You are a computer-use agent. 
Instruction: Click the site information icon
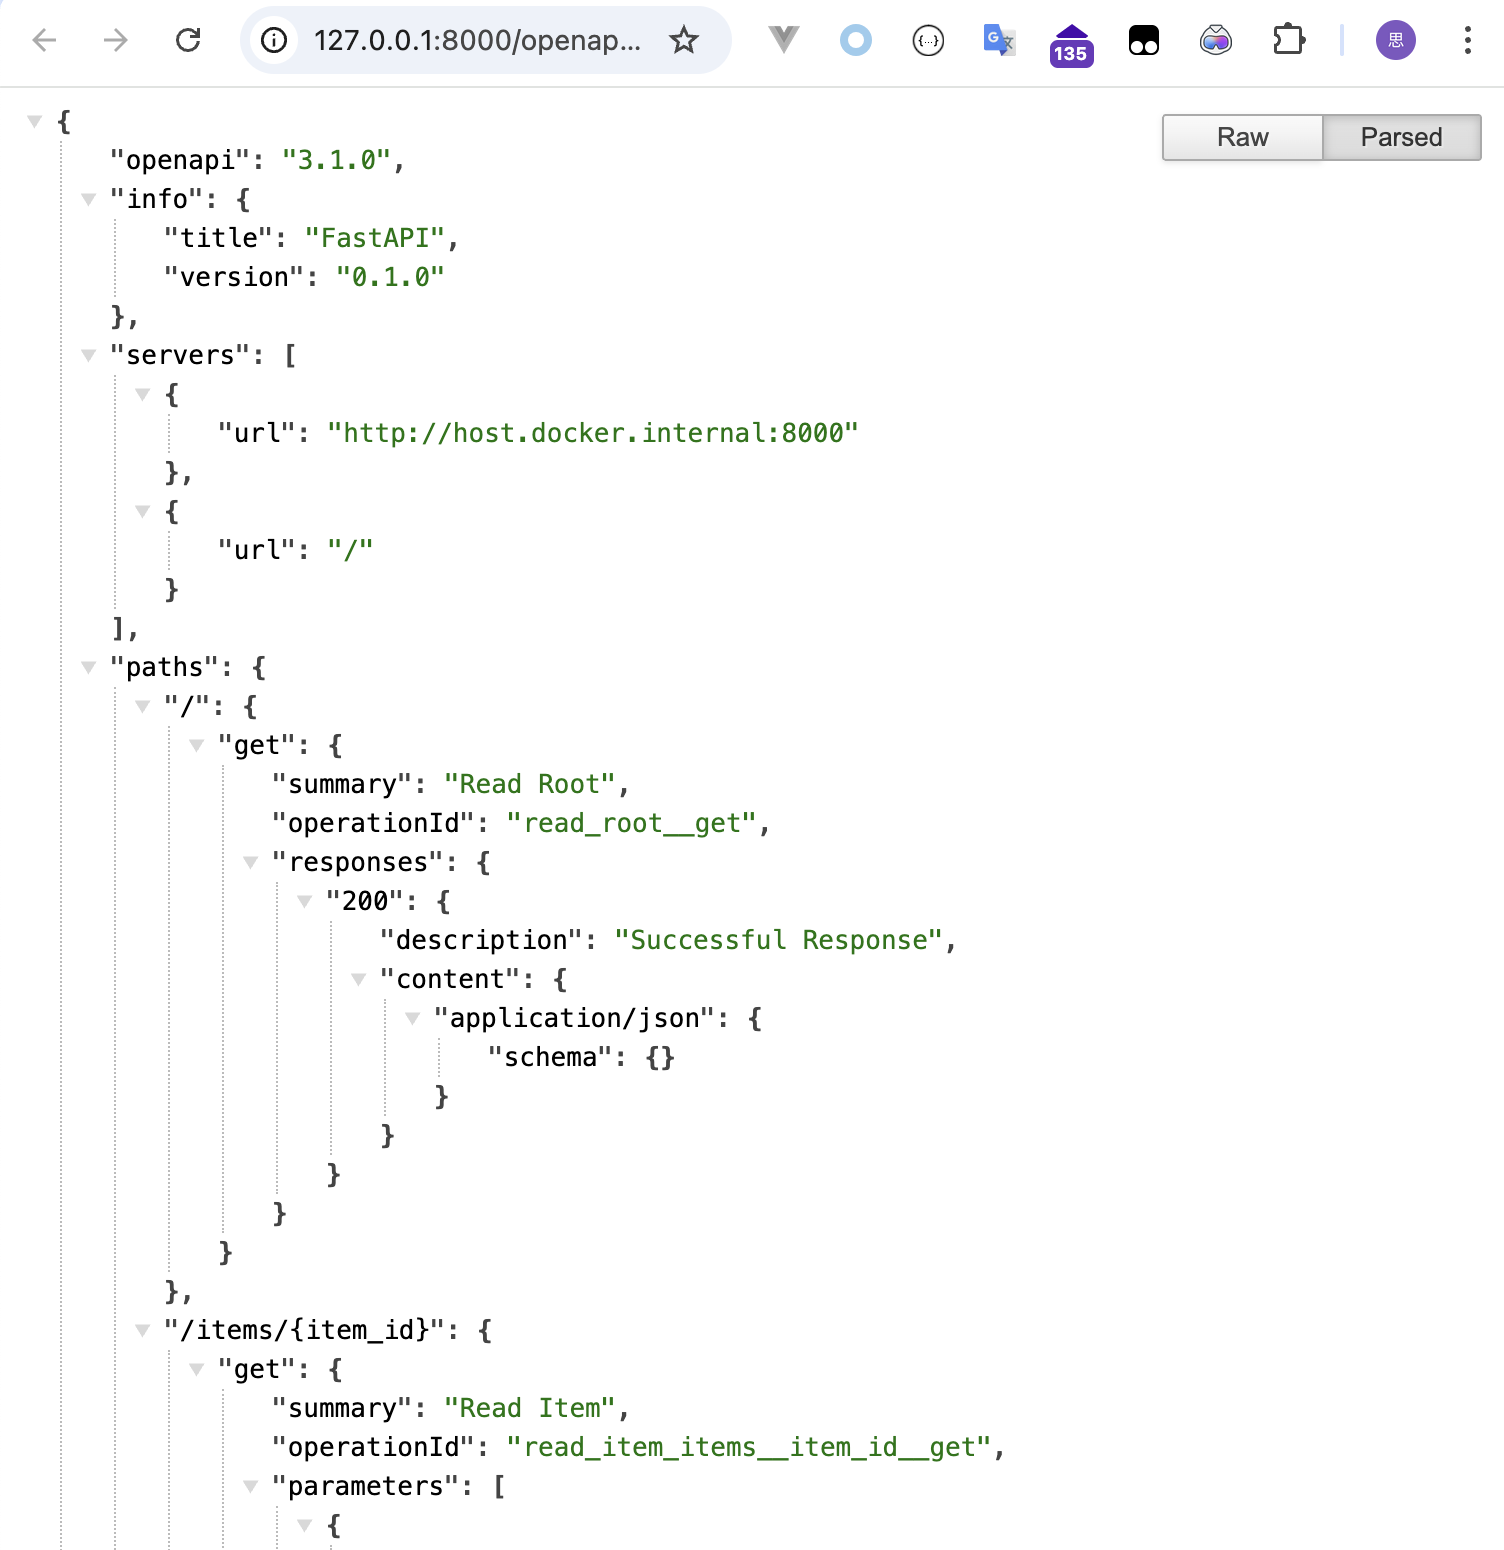(x=274, y=40)
